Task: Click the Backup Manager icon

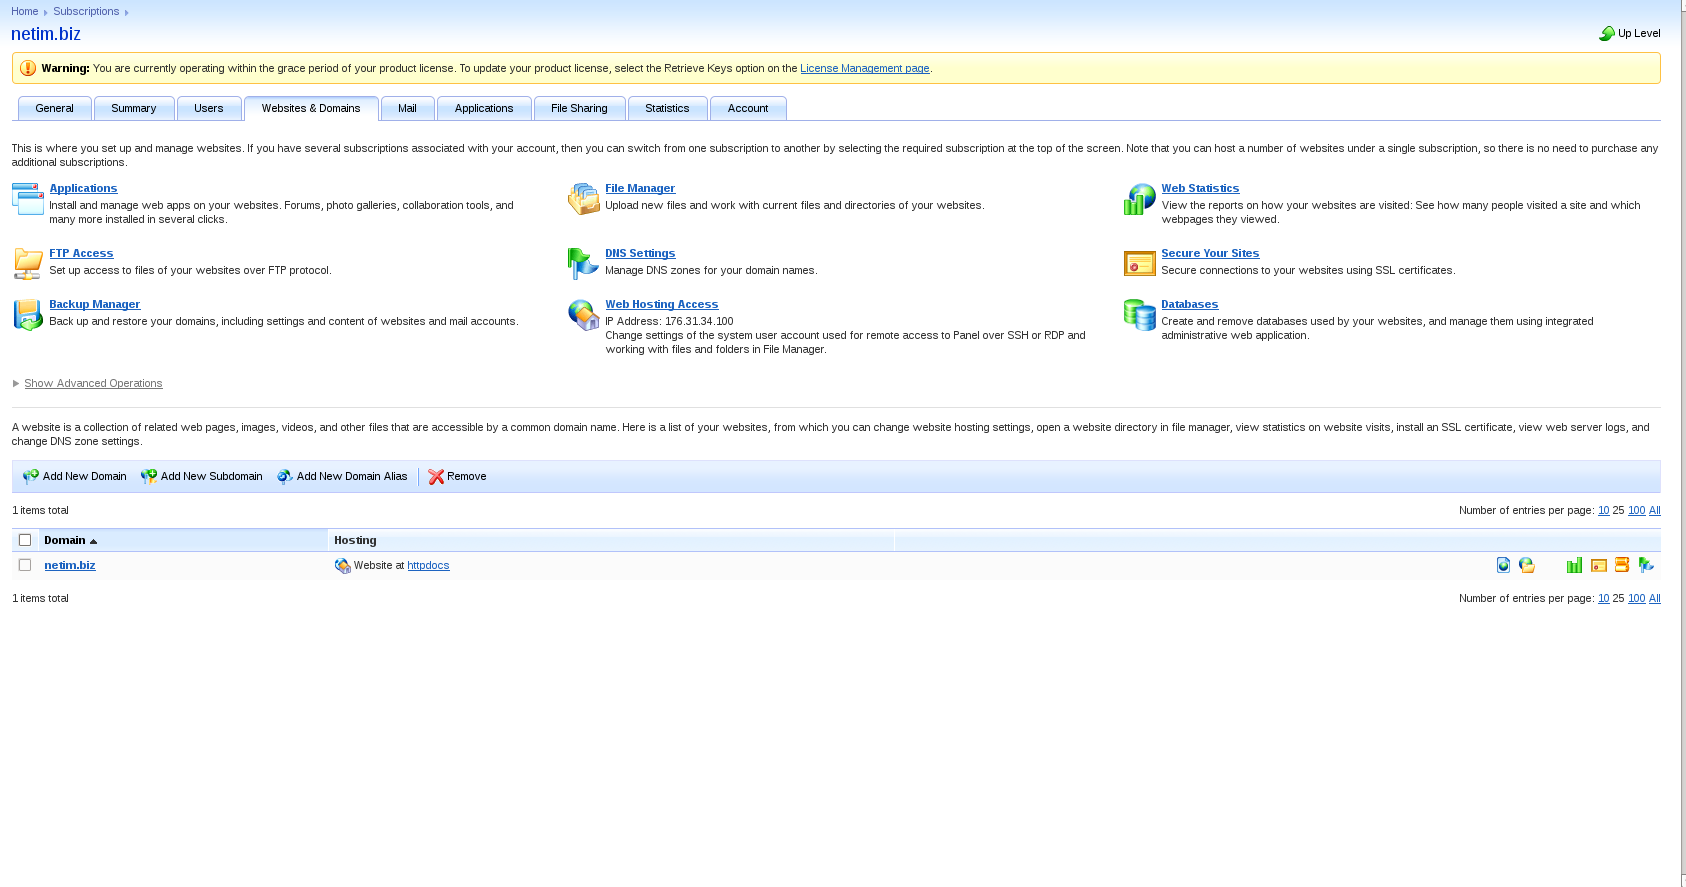Action: click(x=28, y=315)
